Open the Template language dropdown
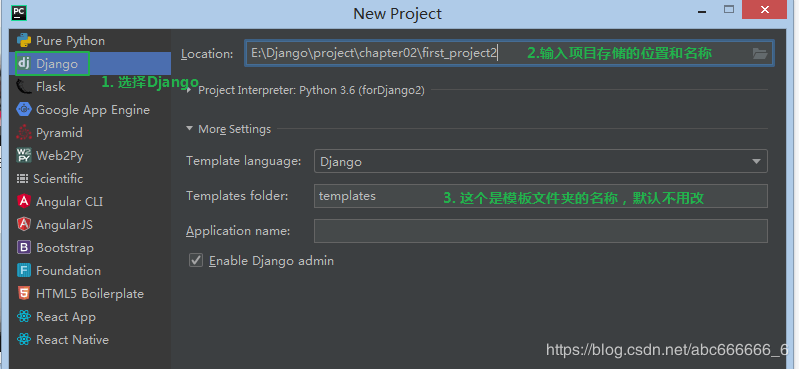The width and height of the screenshot is (799, 369). (x=541, y=162)
